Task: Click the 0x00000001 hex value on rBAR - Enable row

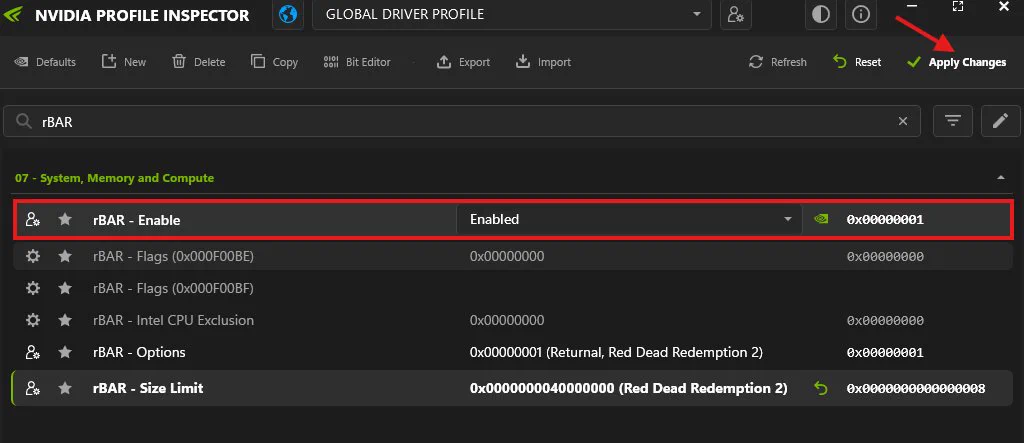Action: tap(885, 220)
